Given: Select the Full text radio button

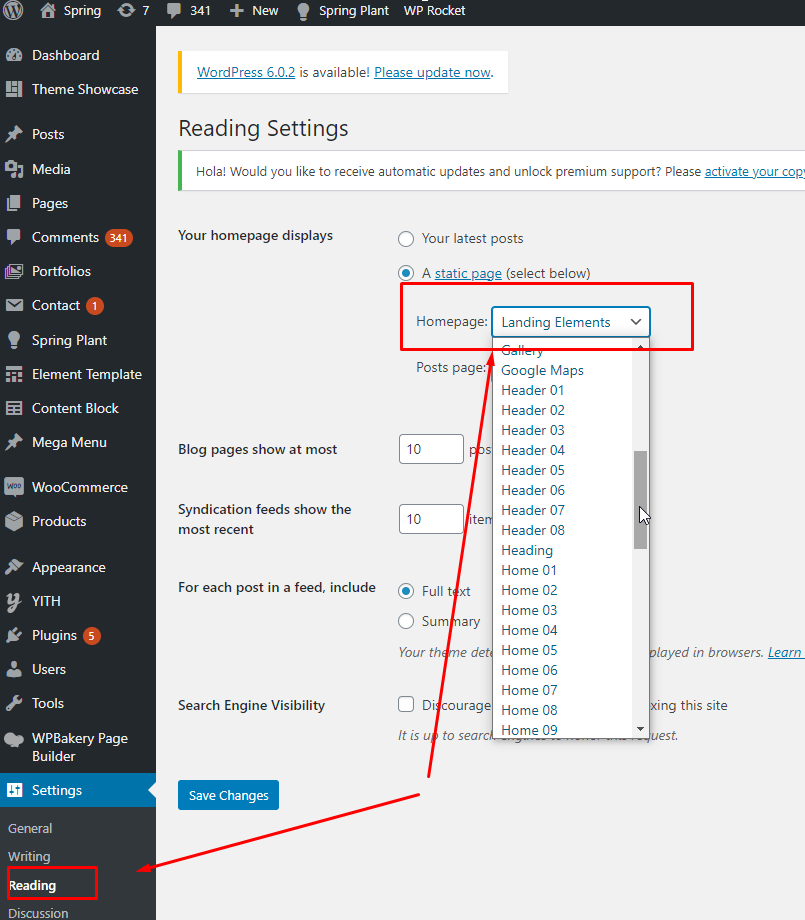Looking at the screenshot, I should (x=405, y=591).
